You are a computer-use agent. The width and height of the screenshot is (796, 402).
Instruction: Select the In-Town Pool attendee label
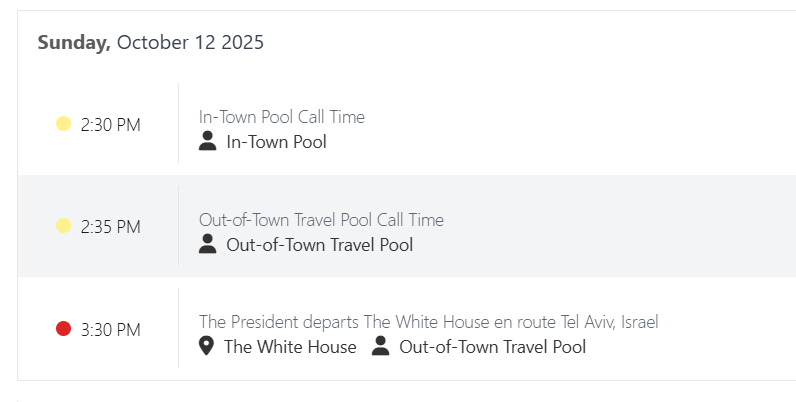coord(276,142)
